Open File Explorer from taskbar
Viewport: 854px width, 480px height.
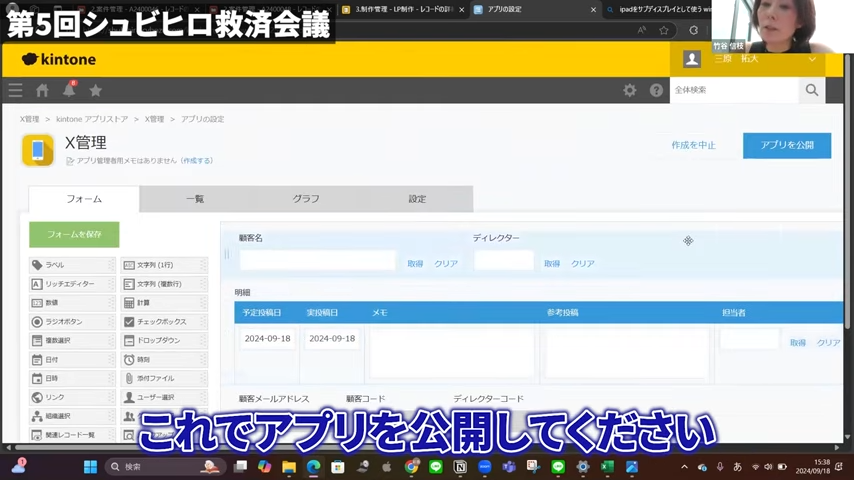[289, 467]
